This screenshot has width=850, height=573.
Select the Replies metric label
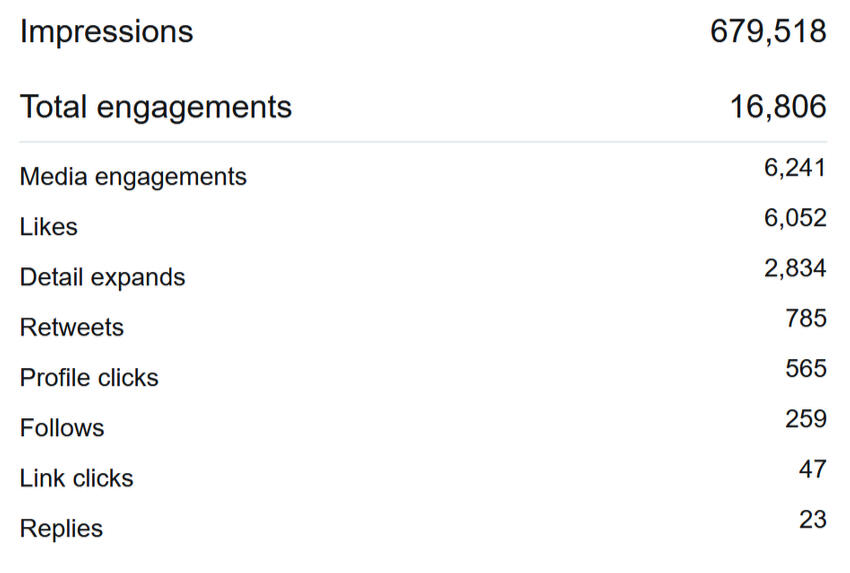click(x=61, y=528)
